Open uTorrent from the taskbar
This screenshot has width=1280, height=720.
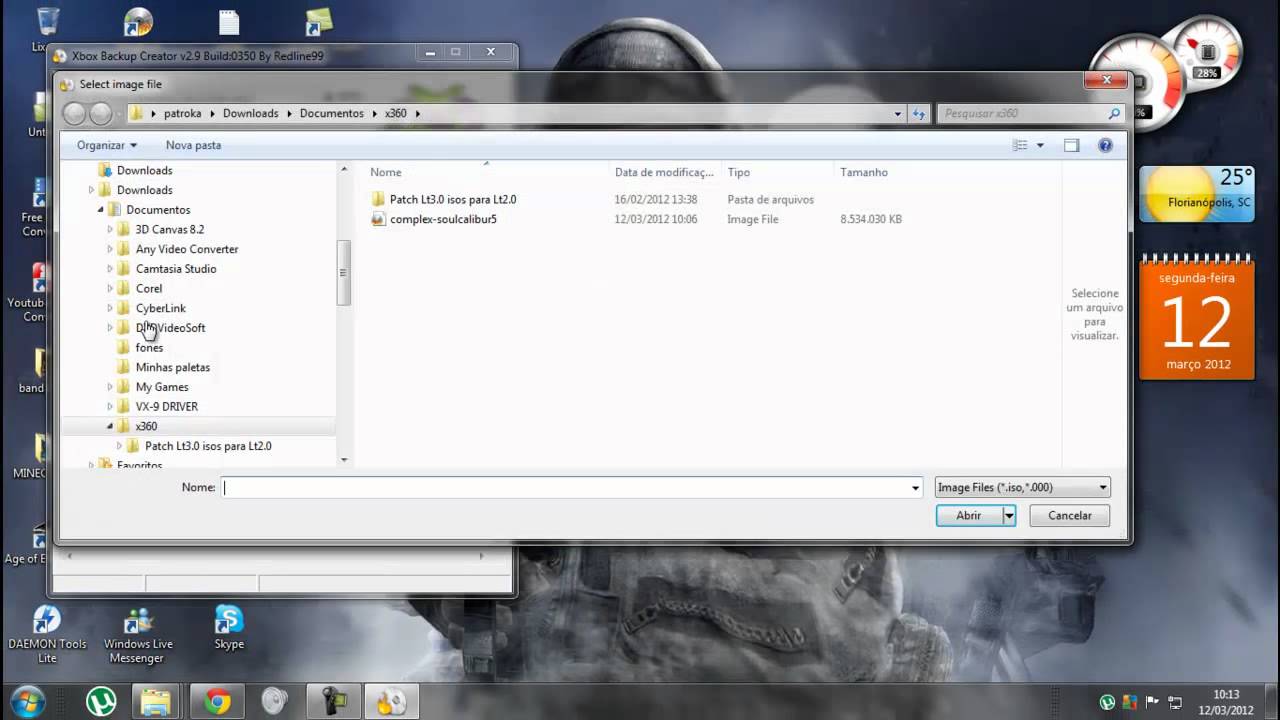[x=101, y=702]
